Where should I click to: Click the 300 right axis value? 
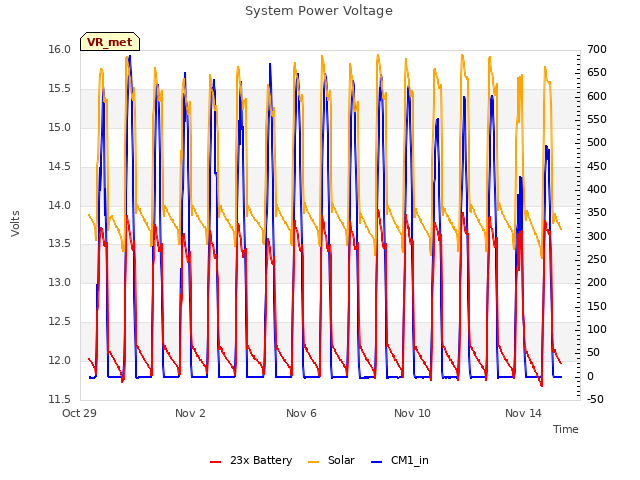[x=597, y=236]
